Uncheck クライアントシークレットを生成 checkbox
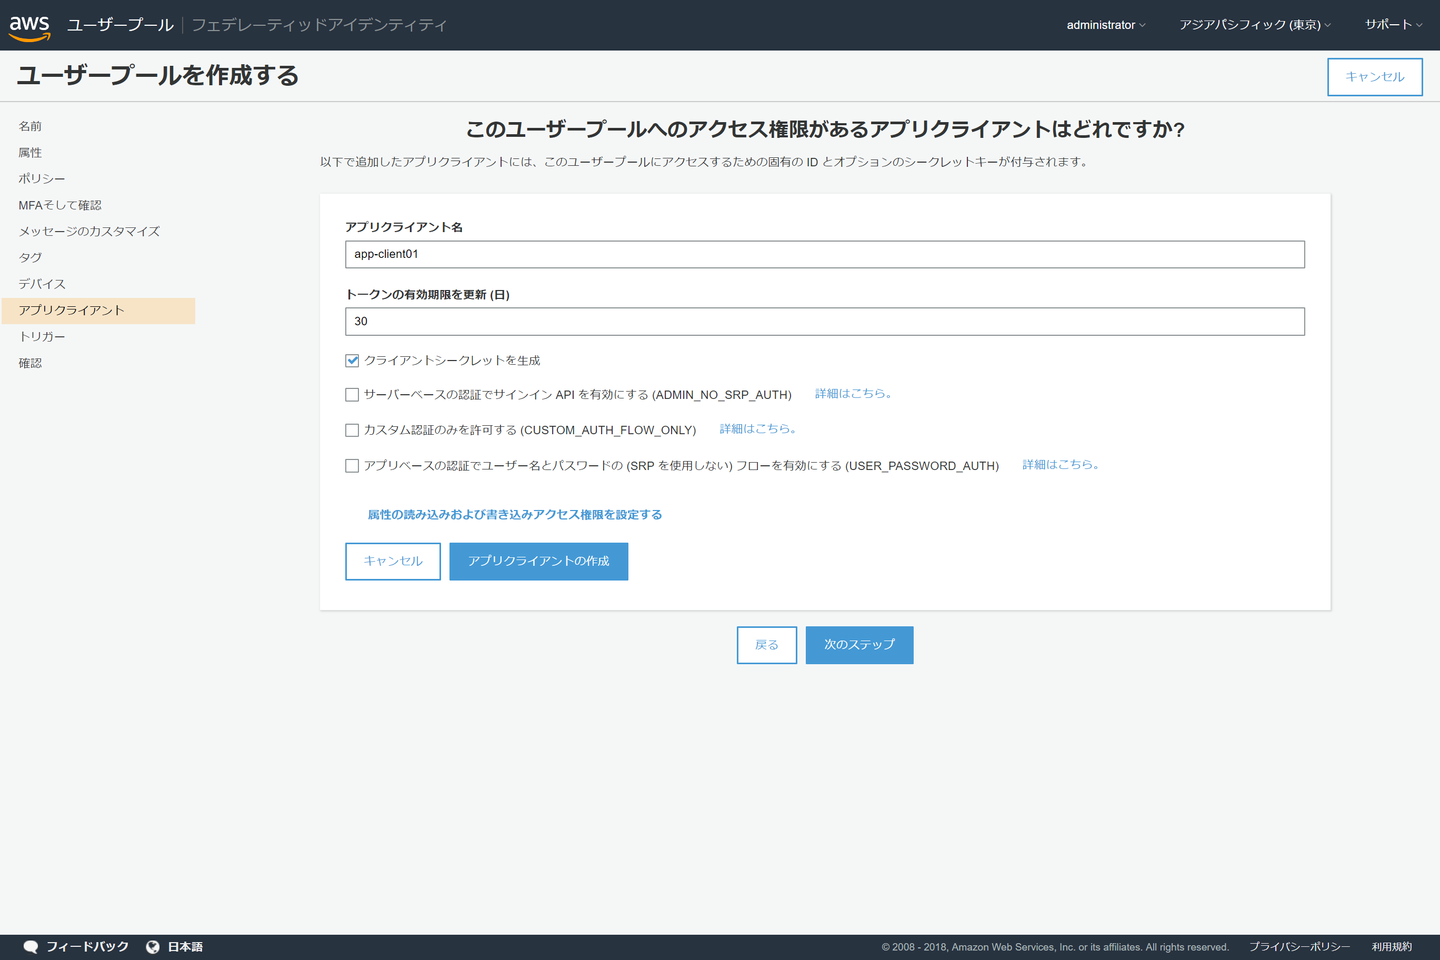Image resolution: width=1440 pixels, height=960 pixels. 352,361
